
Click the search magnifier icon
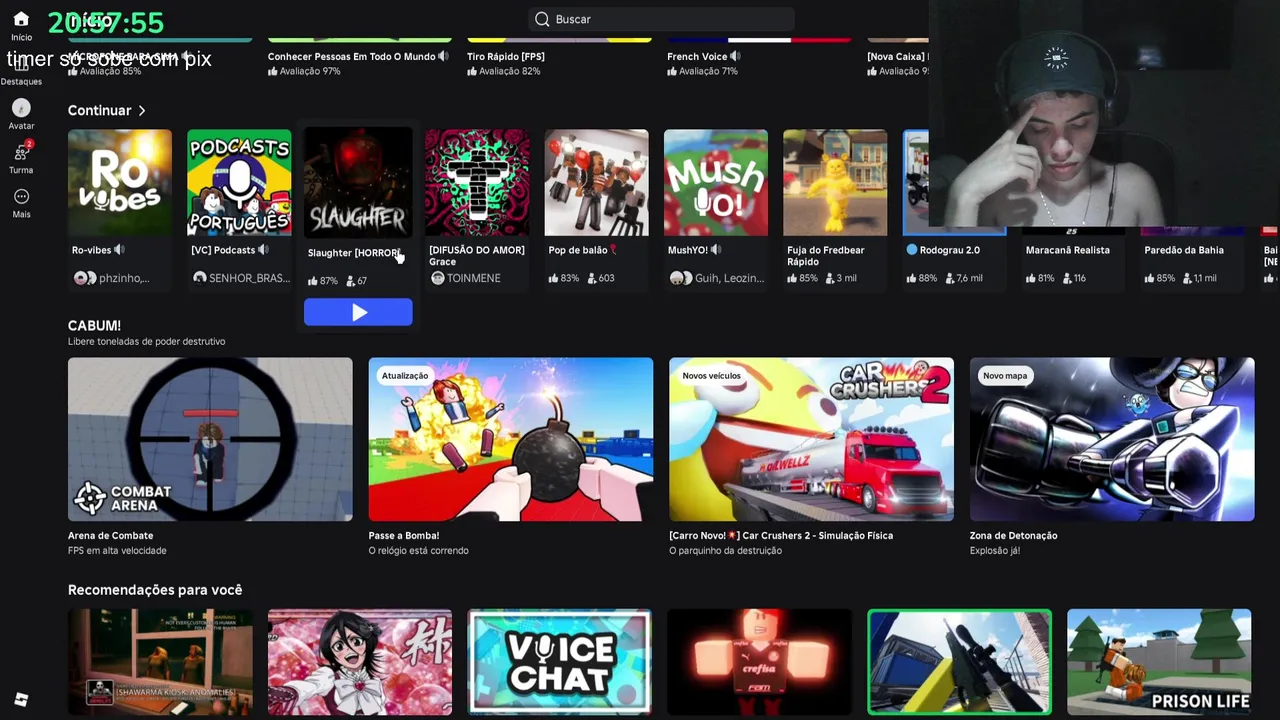click(x=542, y=19)
